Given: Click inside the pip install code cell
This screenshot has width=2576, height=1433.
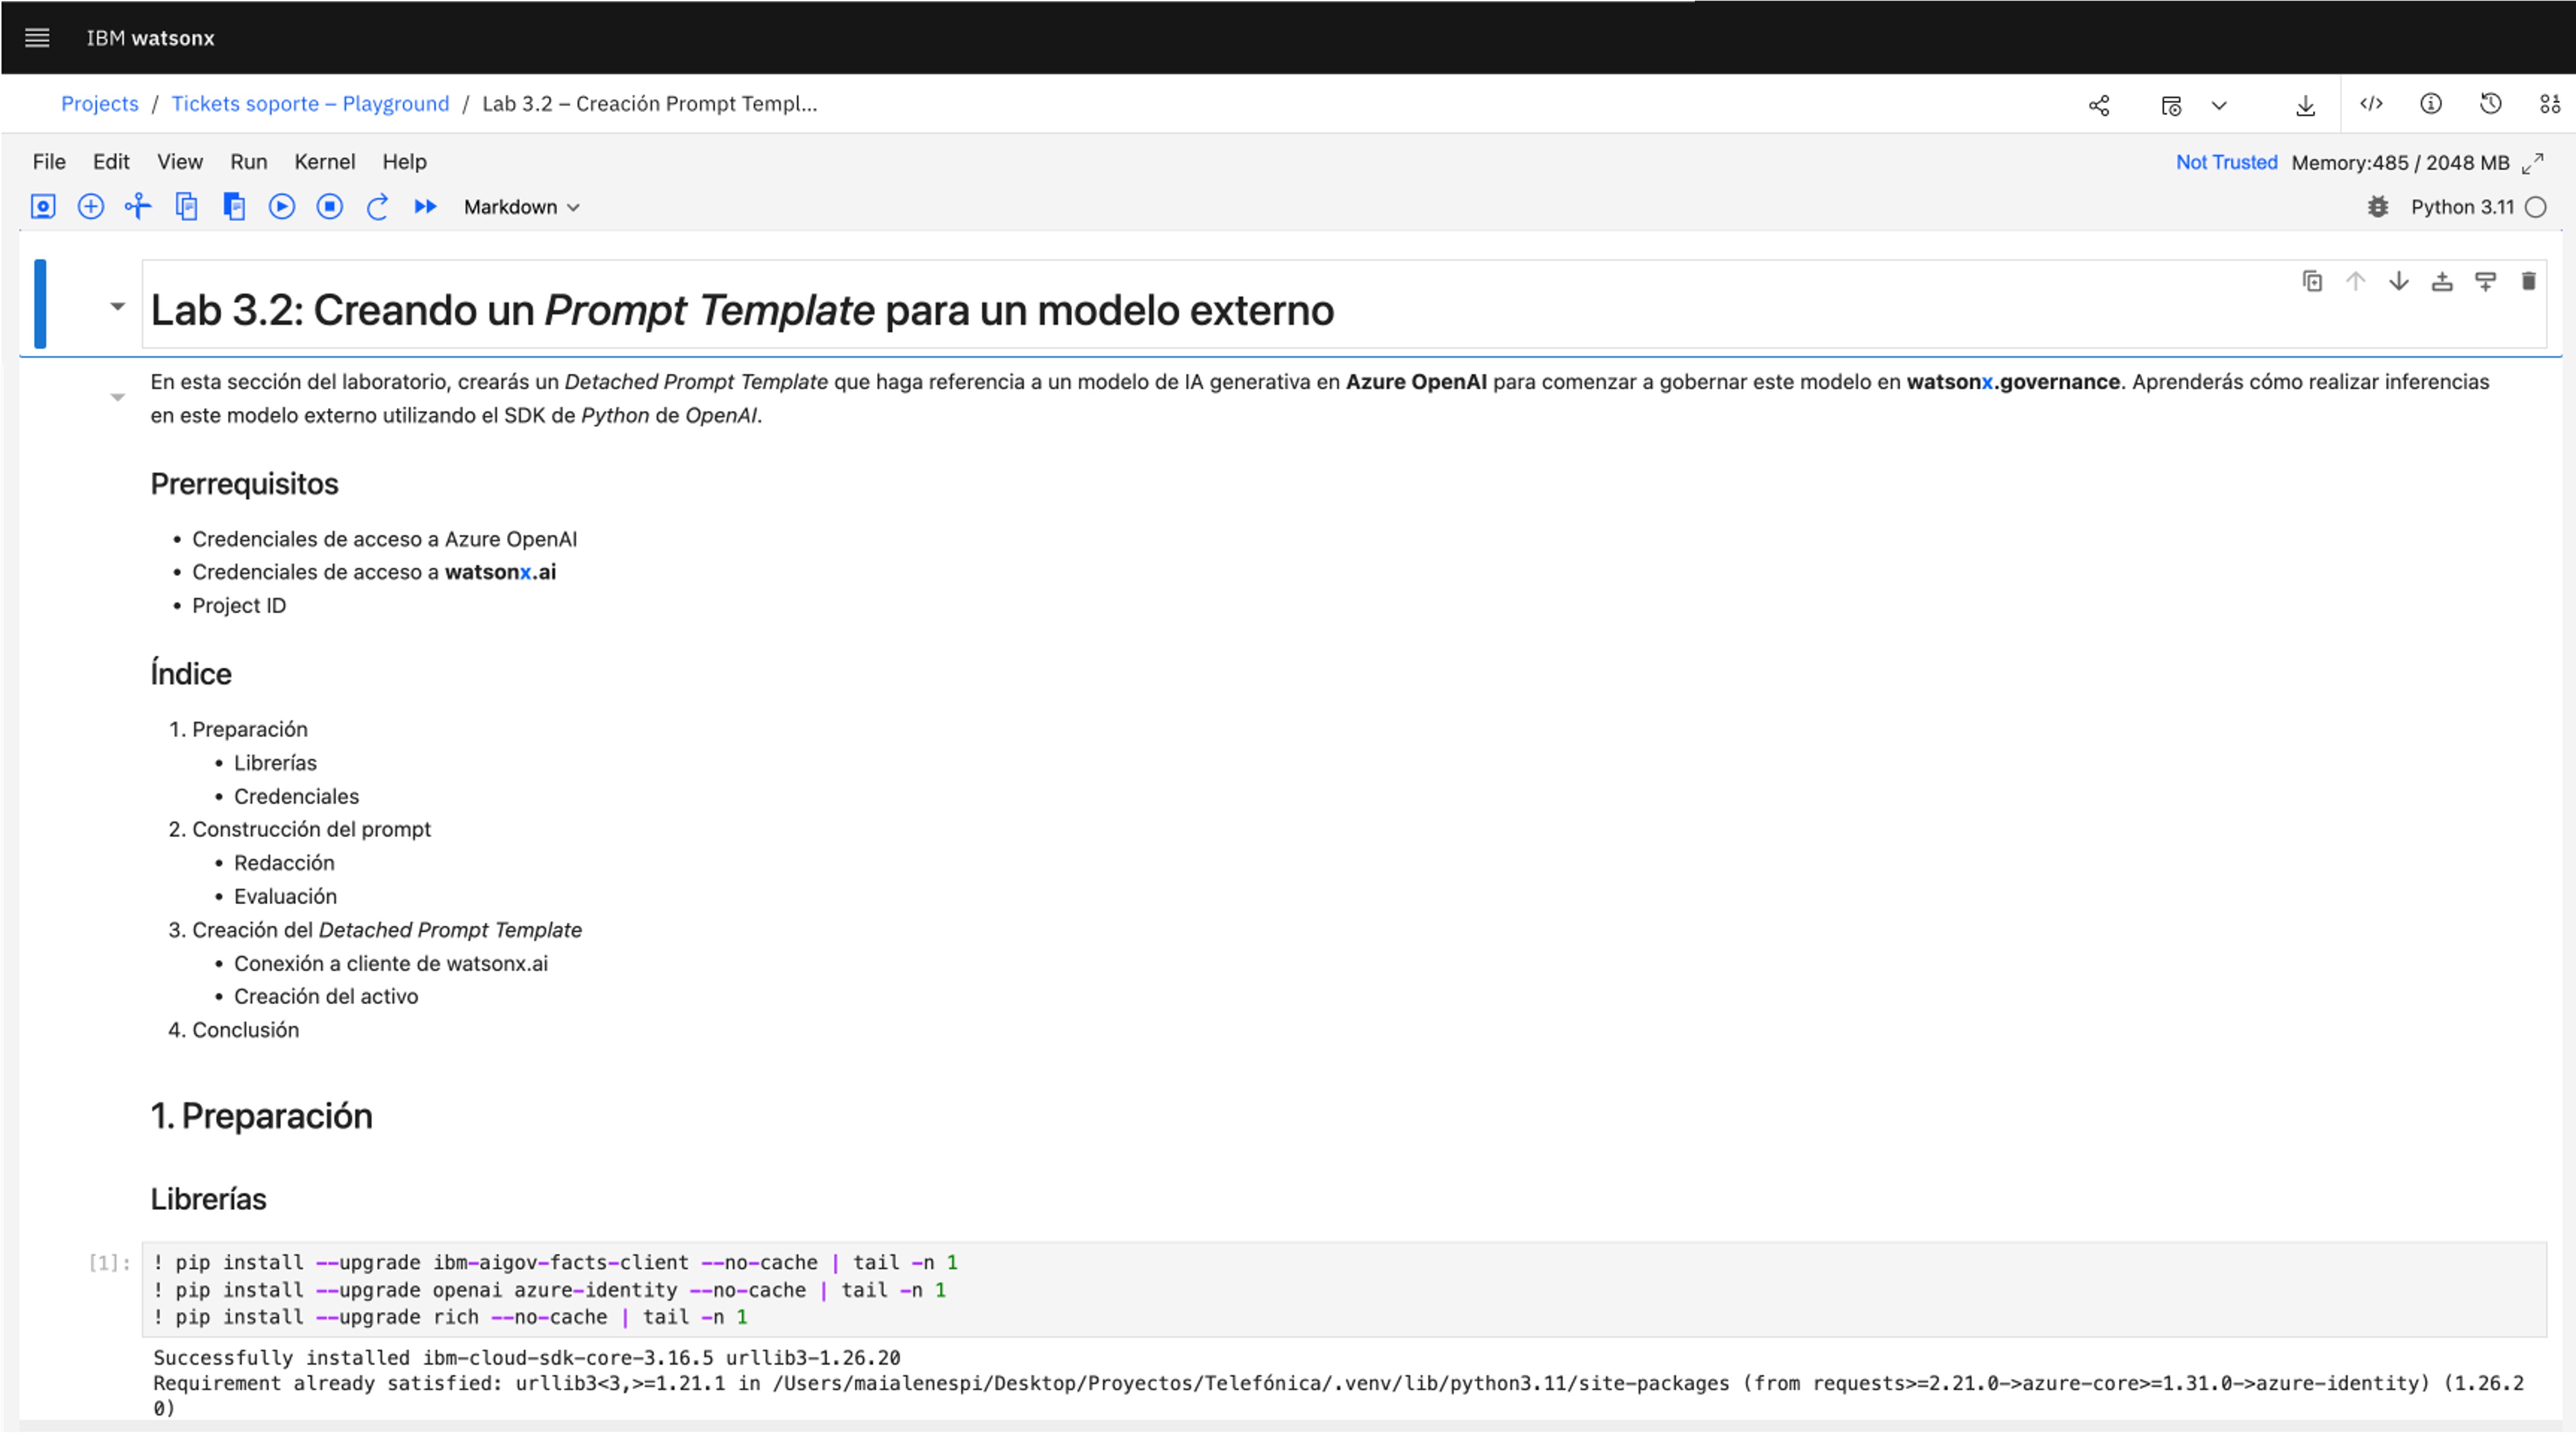Looking at the screenshot, I should [x=1344, y=1290].
